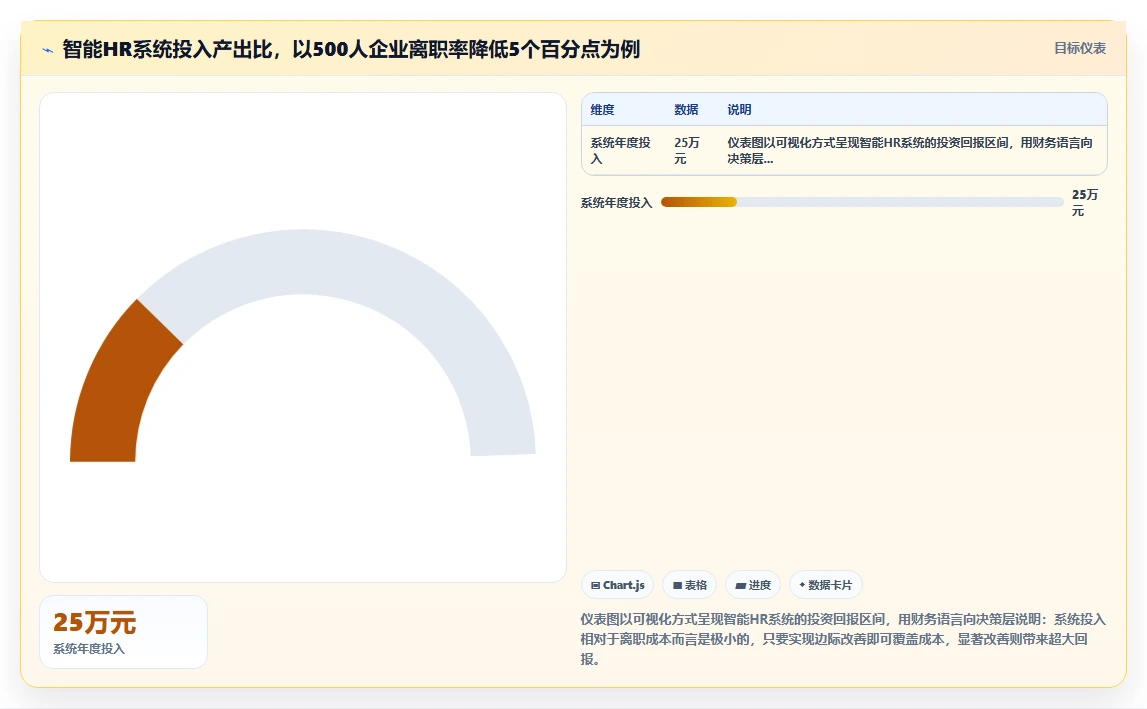Click the card title 智能HR系统投入产出比
The width and height of the screenshot is (1147, 709).
[351, 49]
